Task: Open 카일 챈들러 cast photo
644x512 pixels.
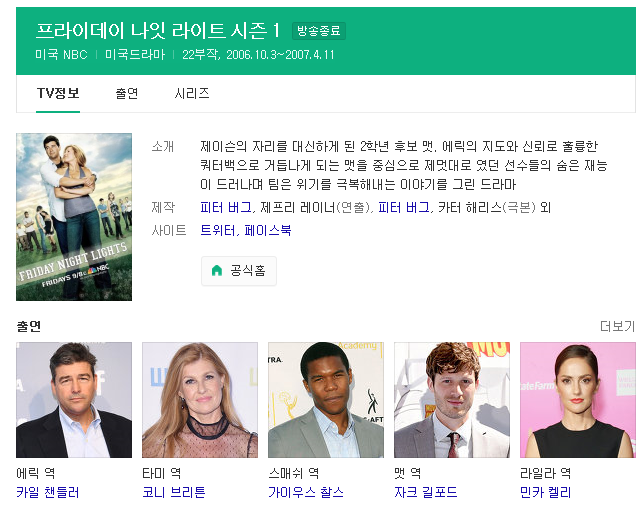Action: (74, 400)
